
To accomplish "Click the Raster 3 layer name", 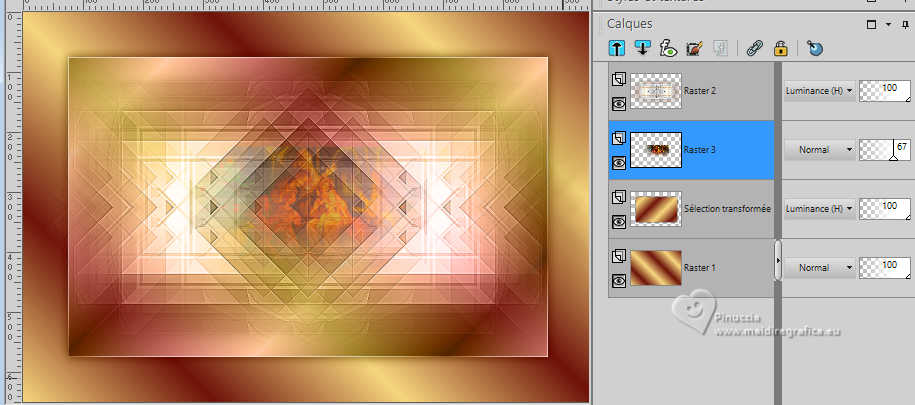I will [x=700, y=150].
